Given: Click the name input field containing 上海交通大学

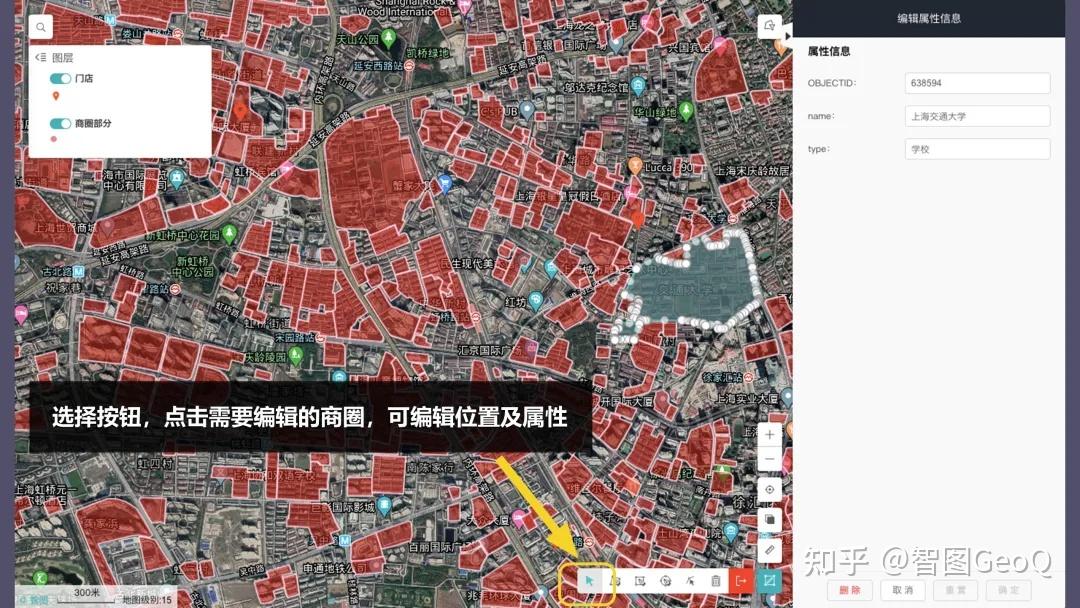Looking at the screenshot, I should [x=977, y=115].
